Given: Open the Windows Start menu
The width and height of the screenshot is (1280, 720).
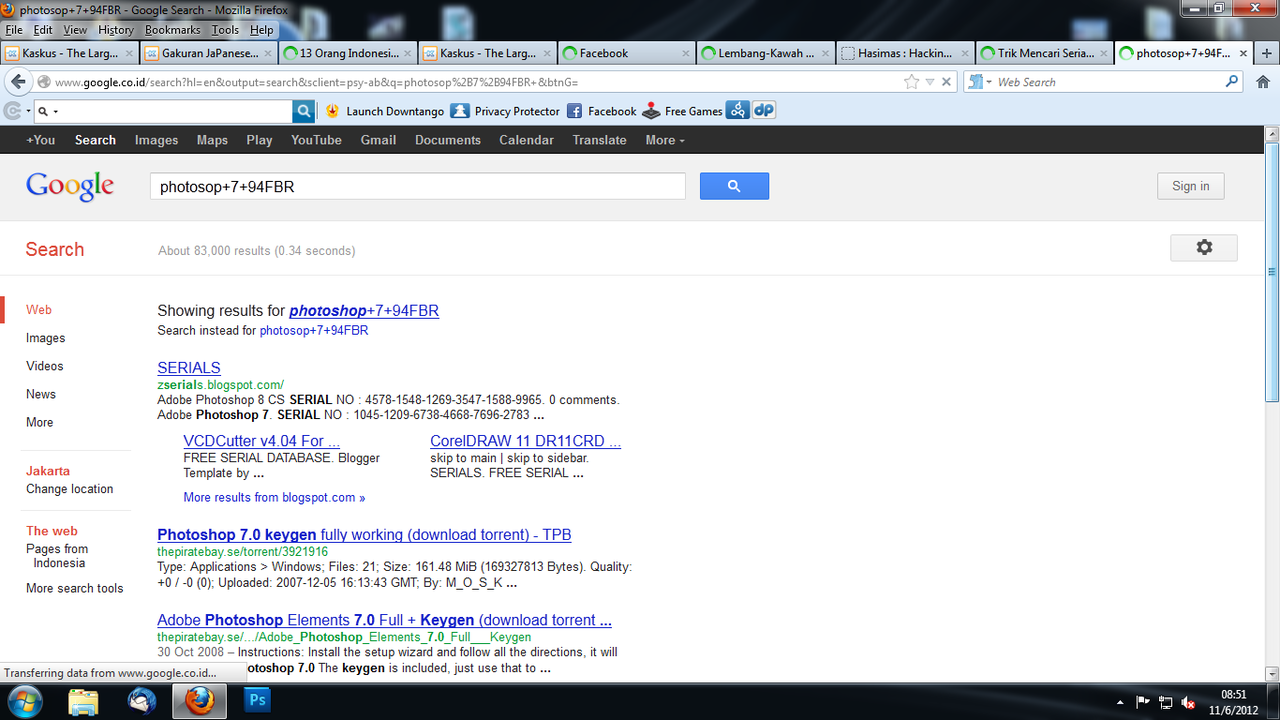Looking at the screenshot, I should coord(24,701).
